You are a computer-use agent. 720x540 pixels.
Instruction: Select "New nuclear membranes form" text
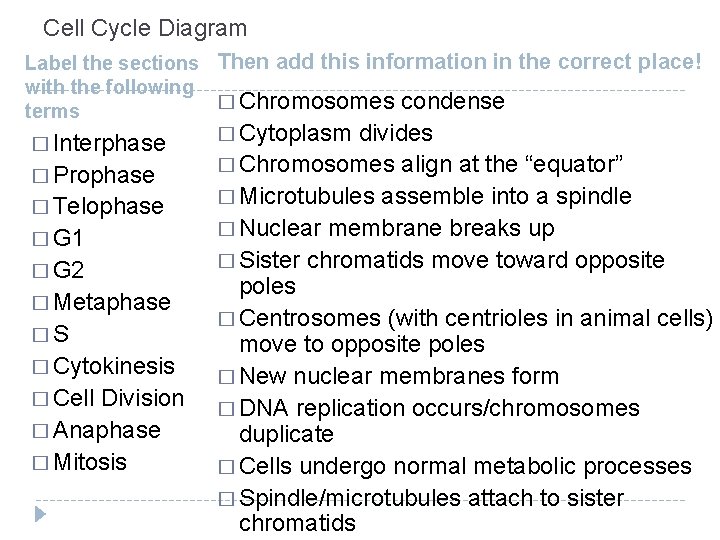[x=401, y=377]
